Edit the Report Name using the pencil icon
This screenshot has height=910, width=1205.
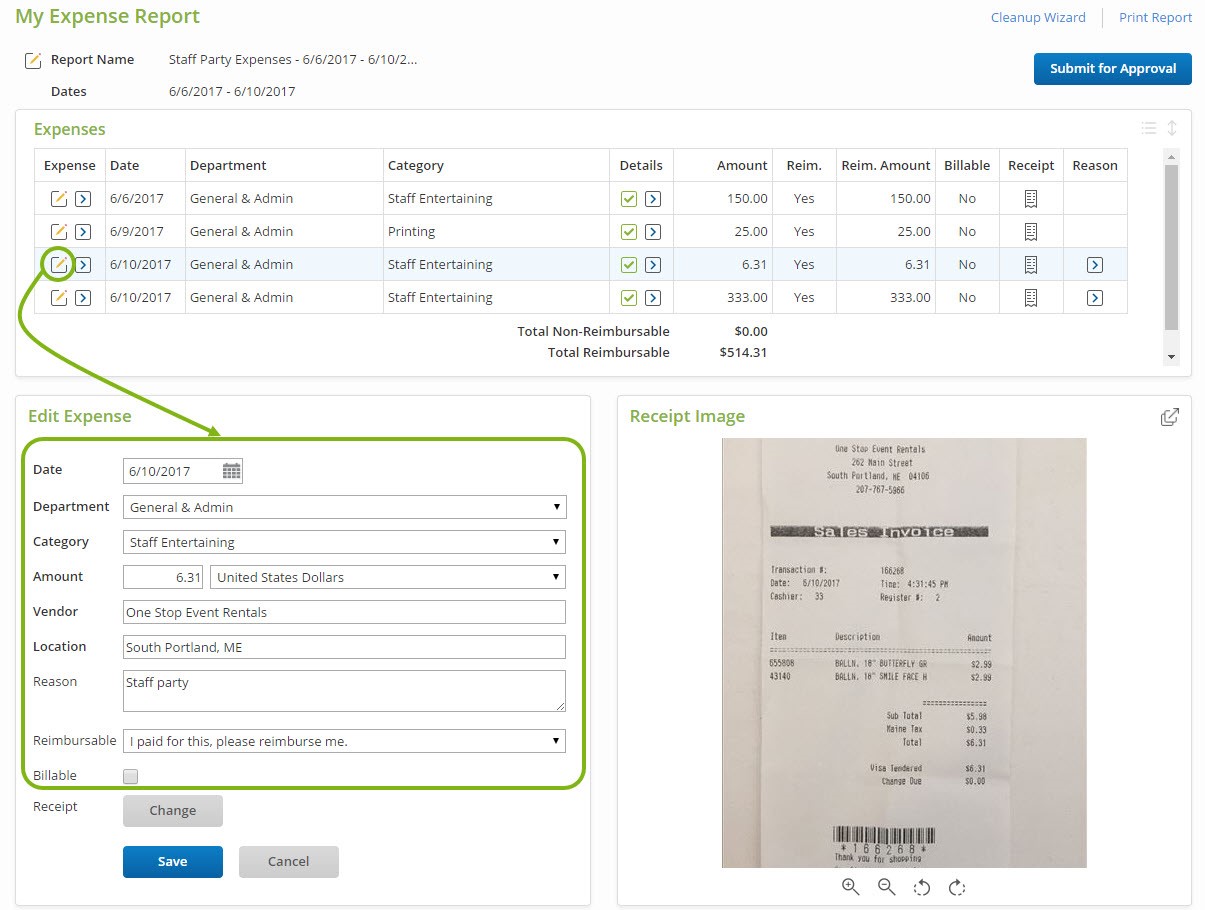[33, 60]
